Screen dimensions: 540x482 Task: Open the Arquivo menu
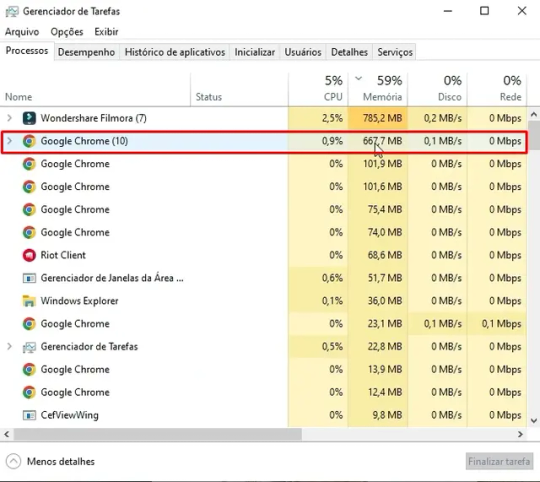[x=22, y=32]
